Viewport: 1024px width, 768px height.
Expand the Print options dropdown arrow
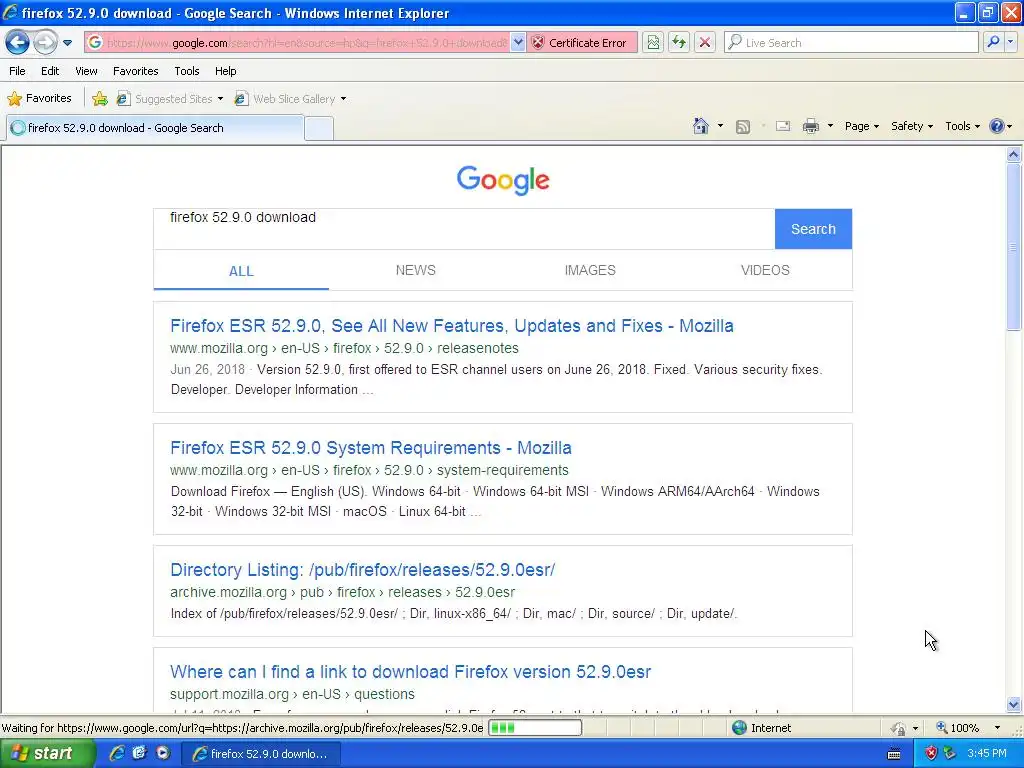click(830, 126)
